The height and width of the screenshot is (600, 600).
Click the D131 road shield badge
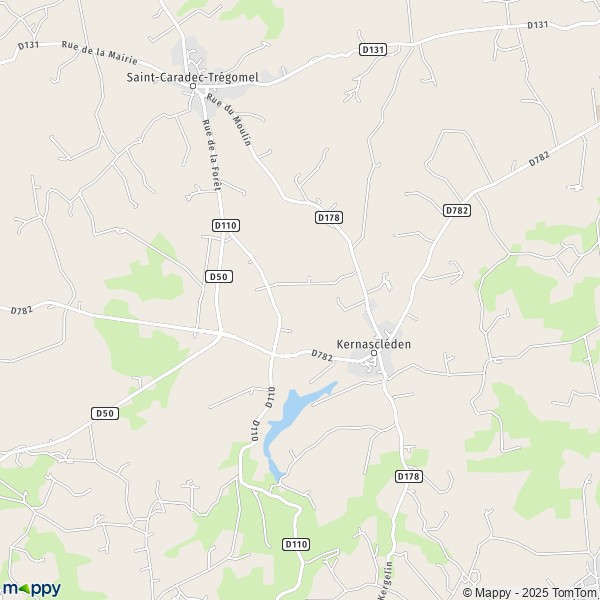pos(373,50)
